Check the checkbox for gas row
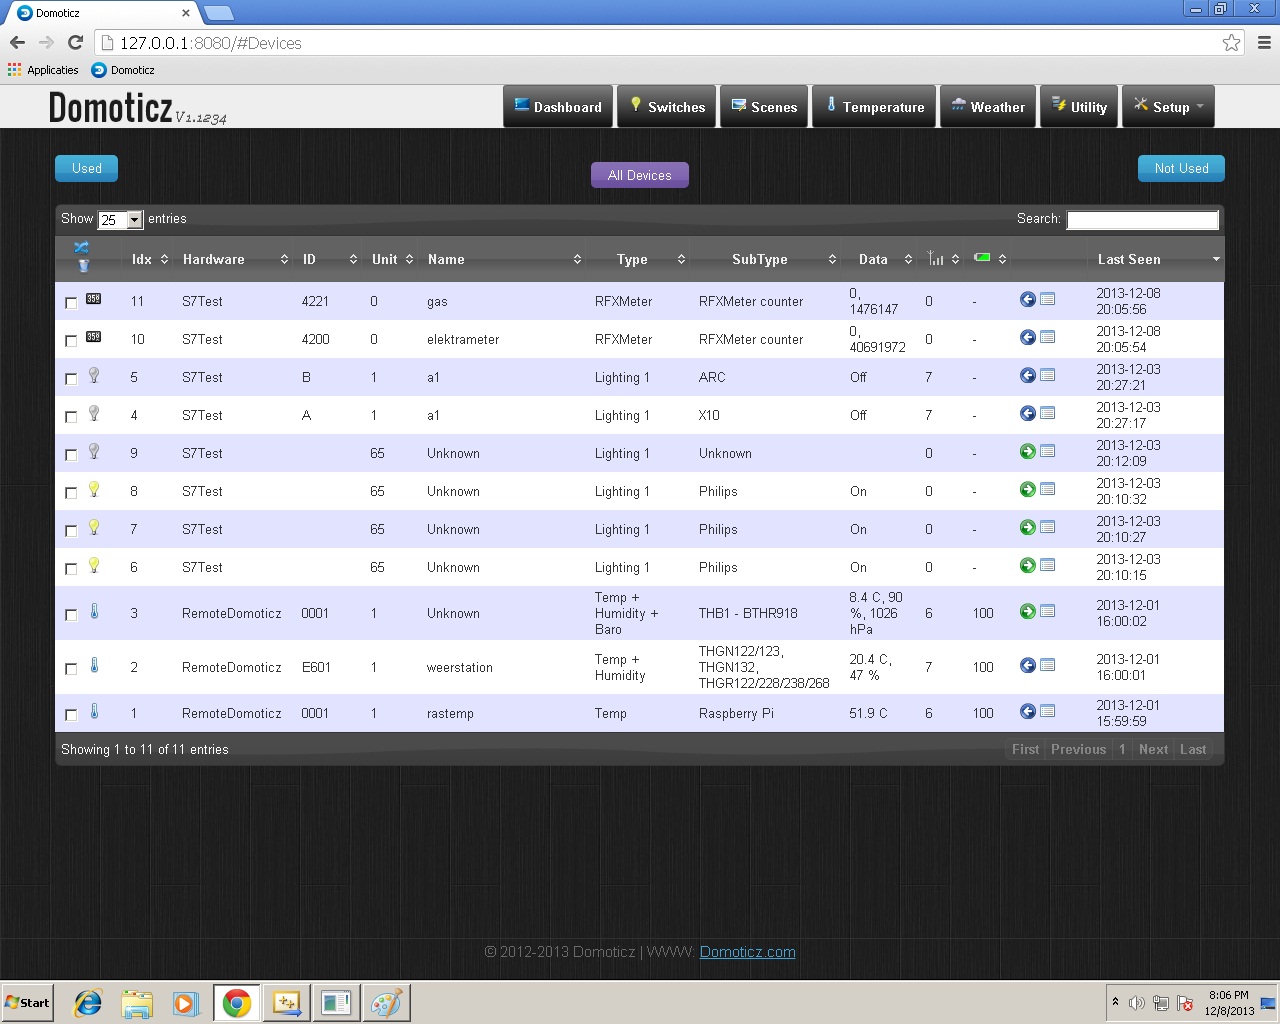The height and width of the screenshot is (1024, 1280). coord(71,303)
